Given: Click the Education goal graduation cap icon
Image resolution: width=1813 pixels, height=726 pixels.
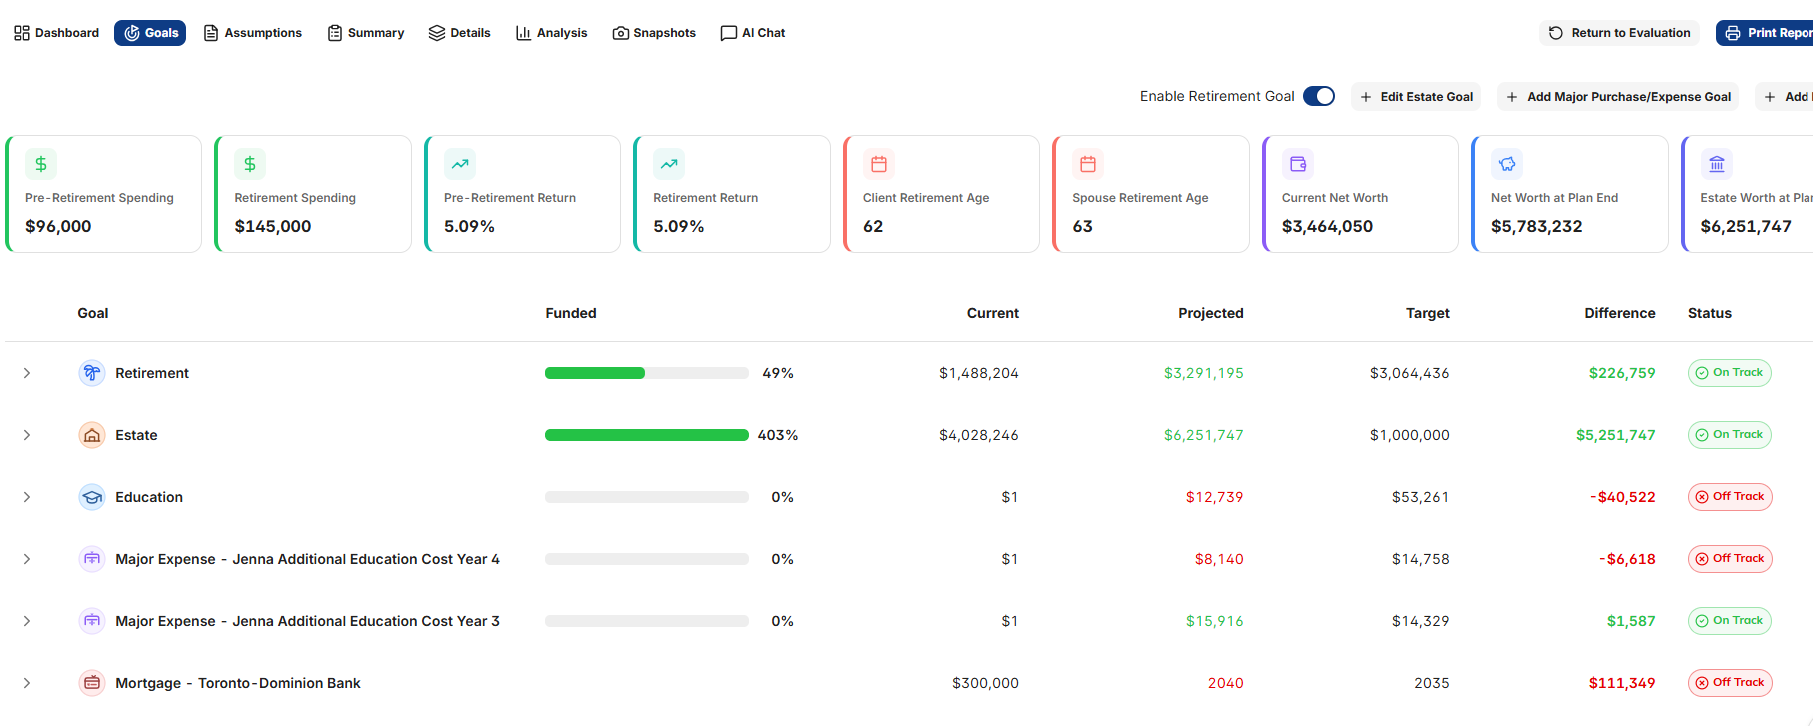Looking at the screenshot, I should point(92,497).
